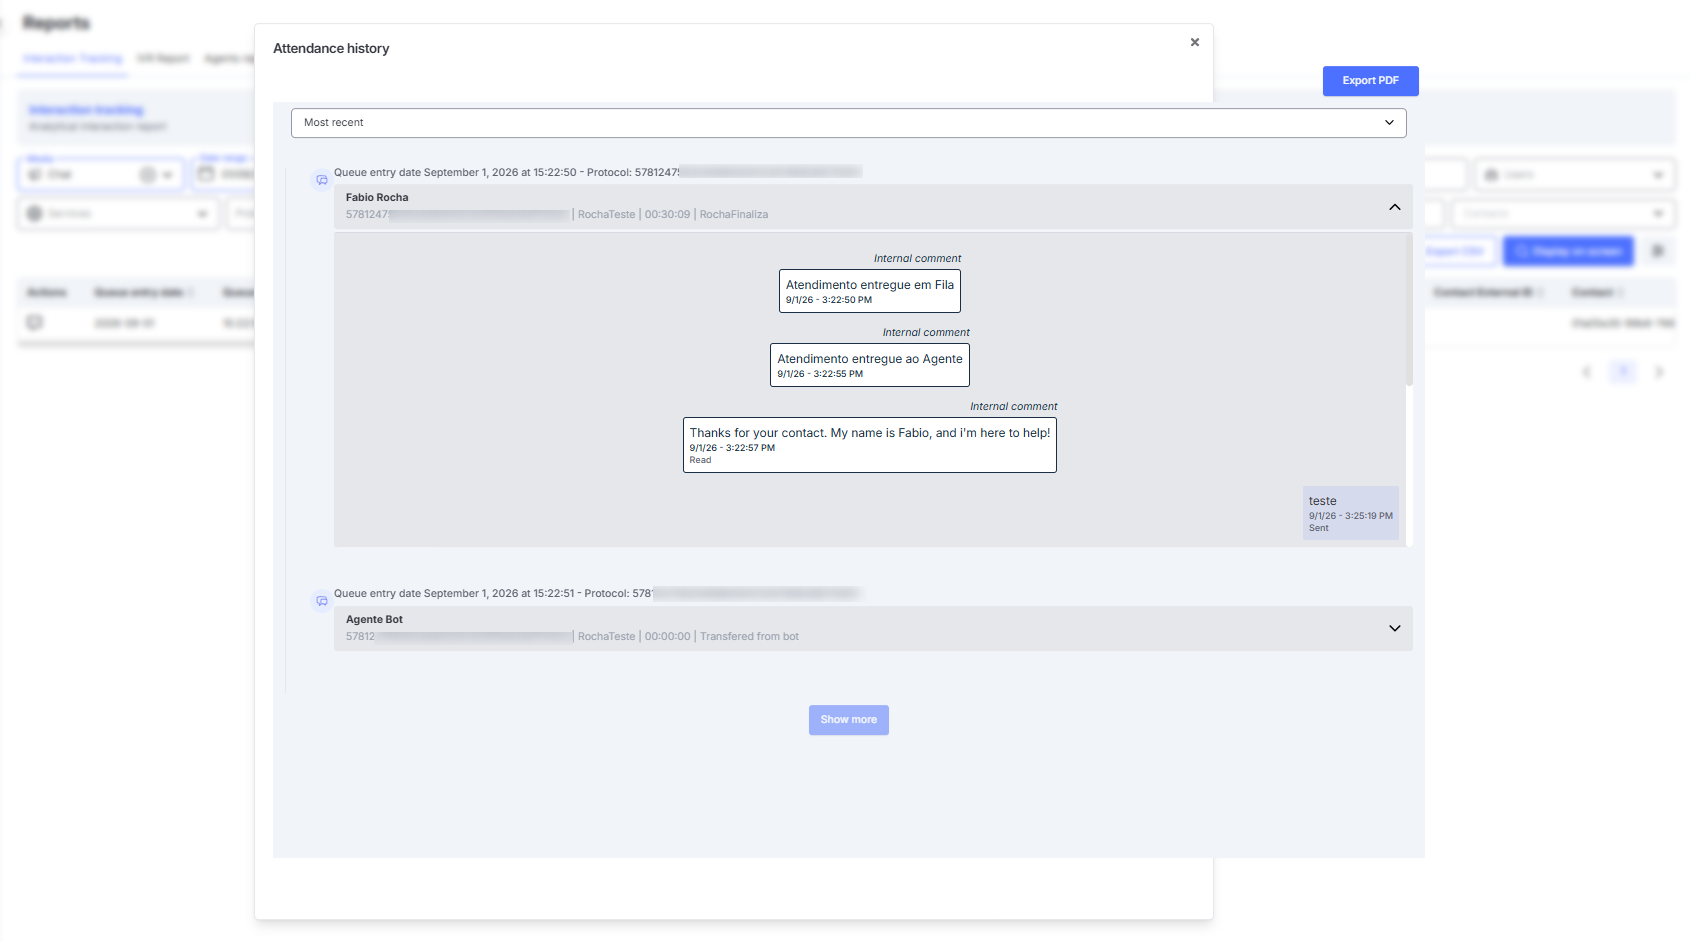This screenshot has height=941, width=1690.
Task: Click chat icon beside 15:22:51 queue entry
Action: (321, 602)
